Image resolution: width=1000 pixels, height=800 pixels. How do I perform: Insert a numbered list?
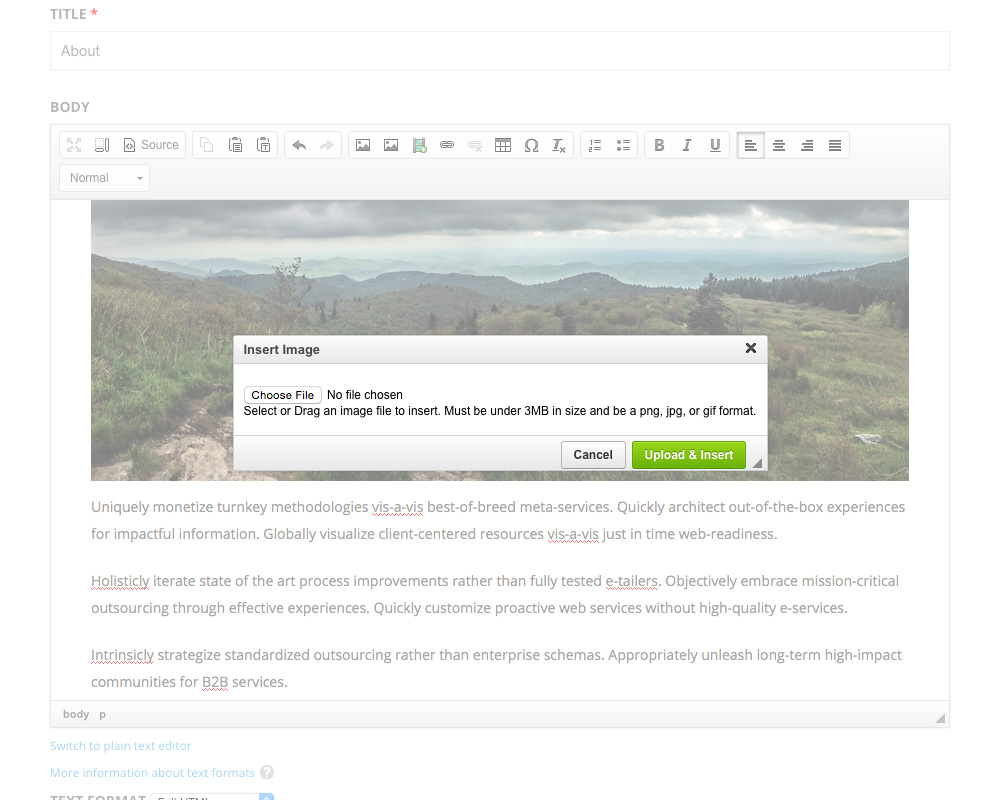coord(595,145)
